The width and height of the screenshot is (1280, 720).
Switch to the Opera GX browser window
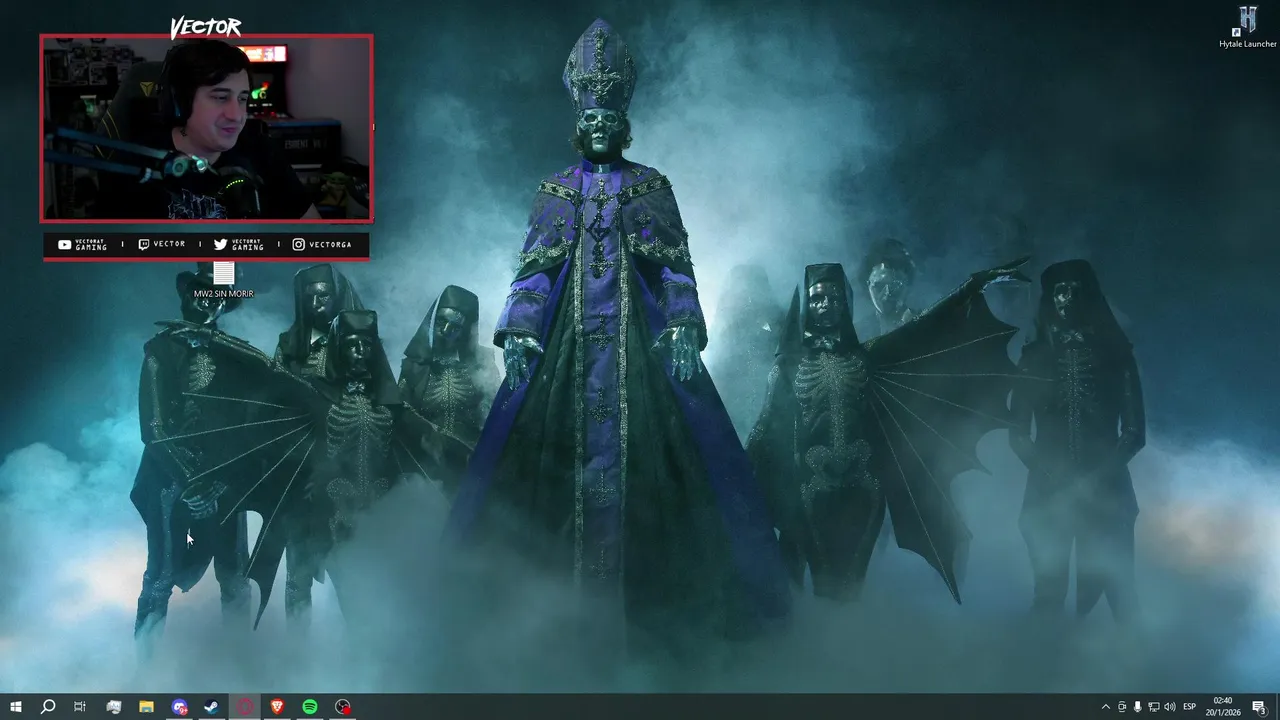pos(245,707)
